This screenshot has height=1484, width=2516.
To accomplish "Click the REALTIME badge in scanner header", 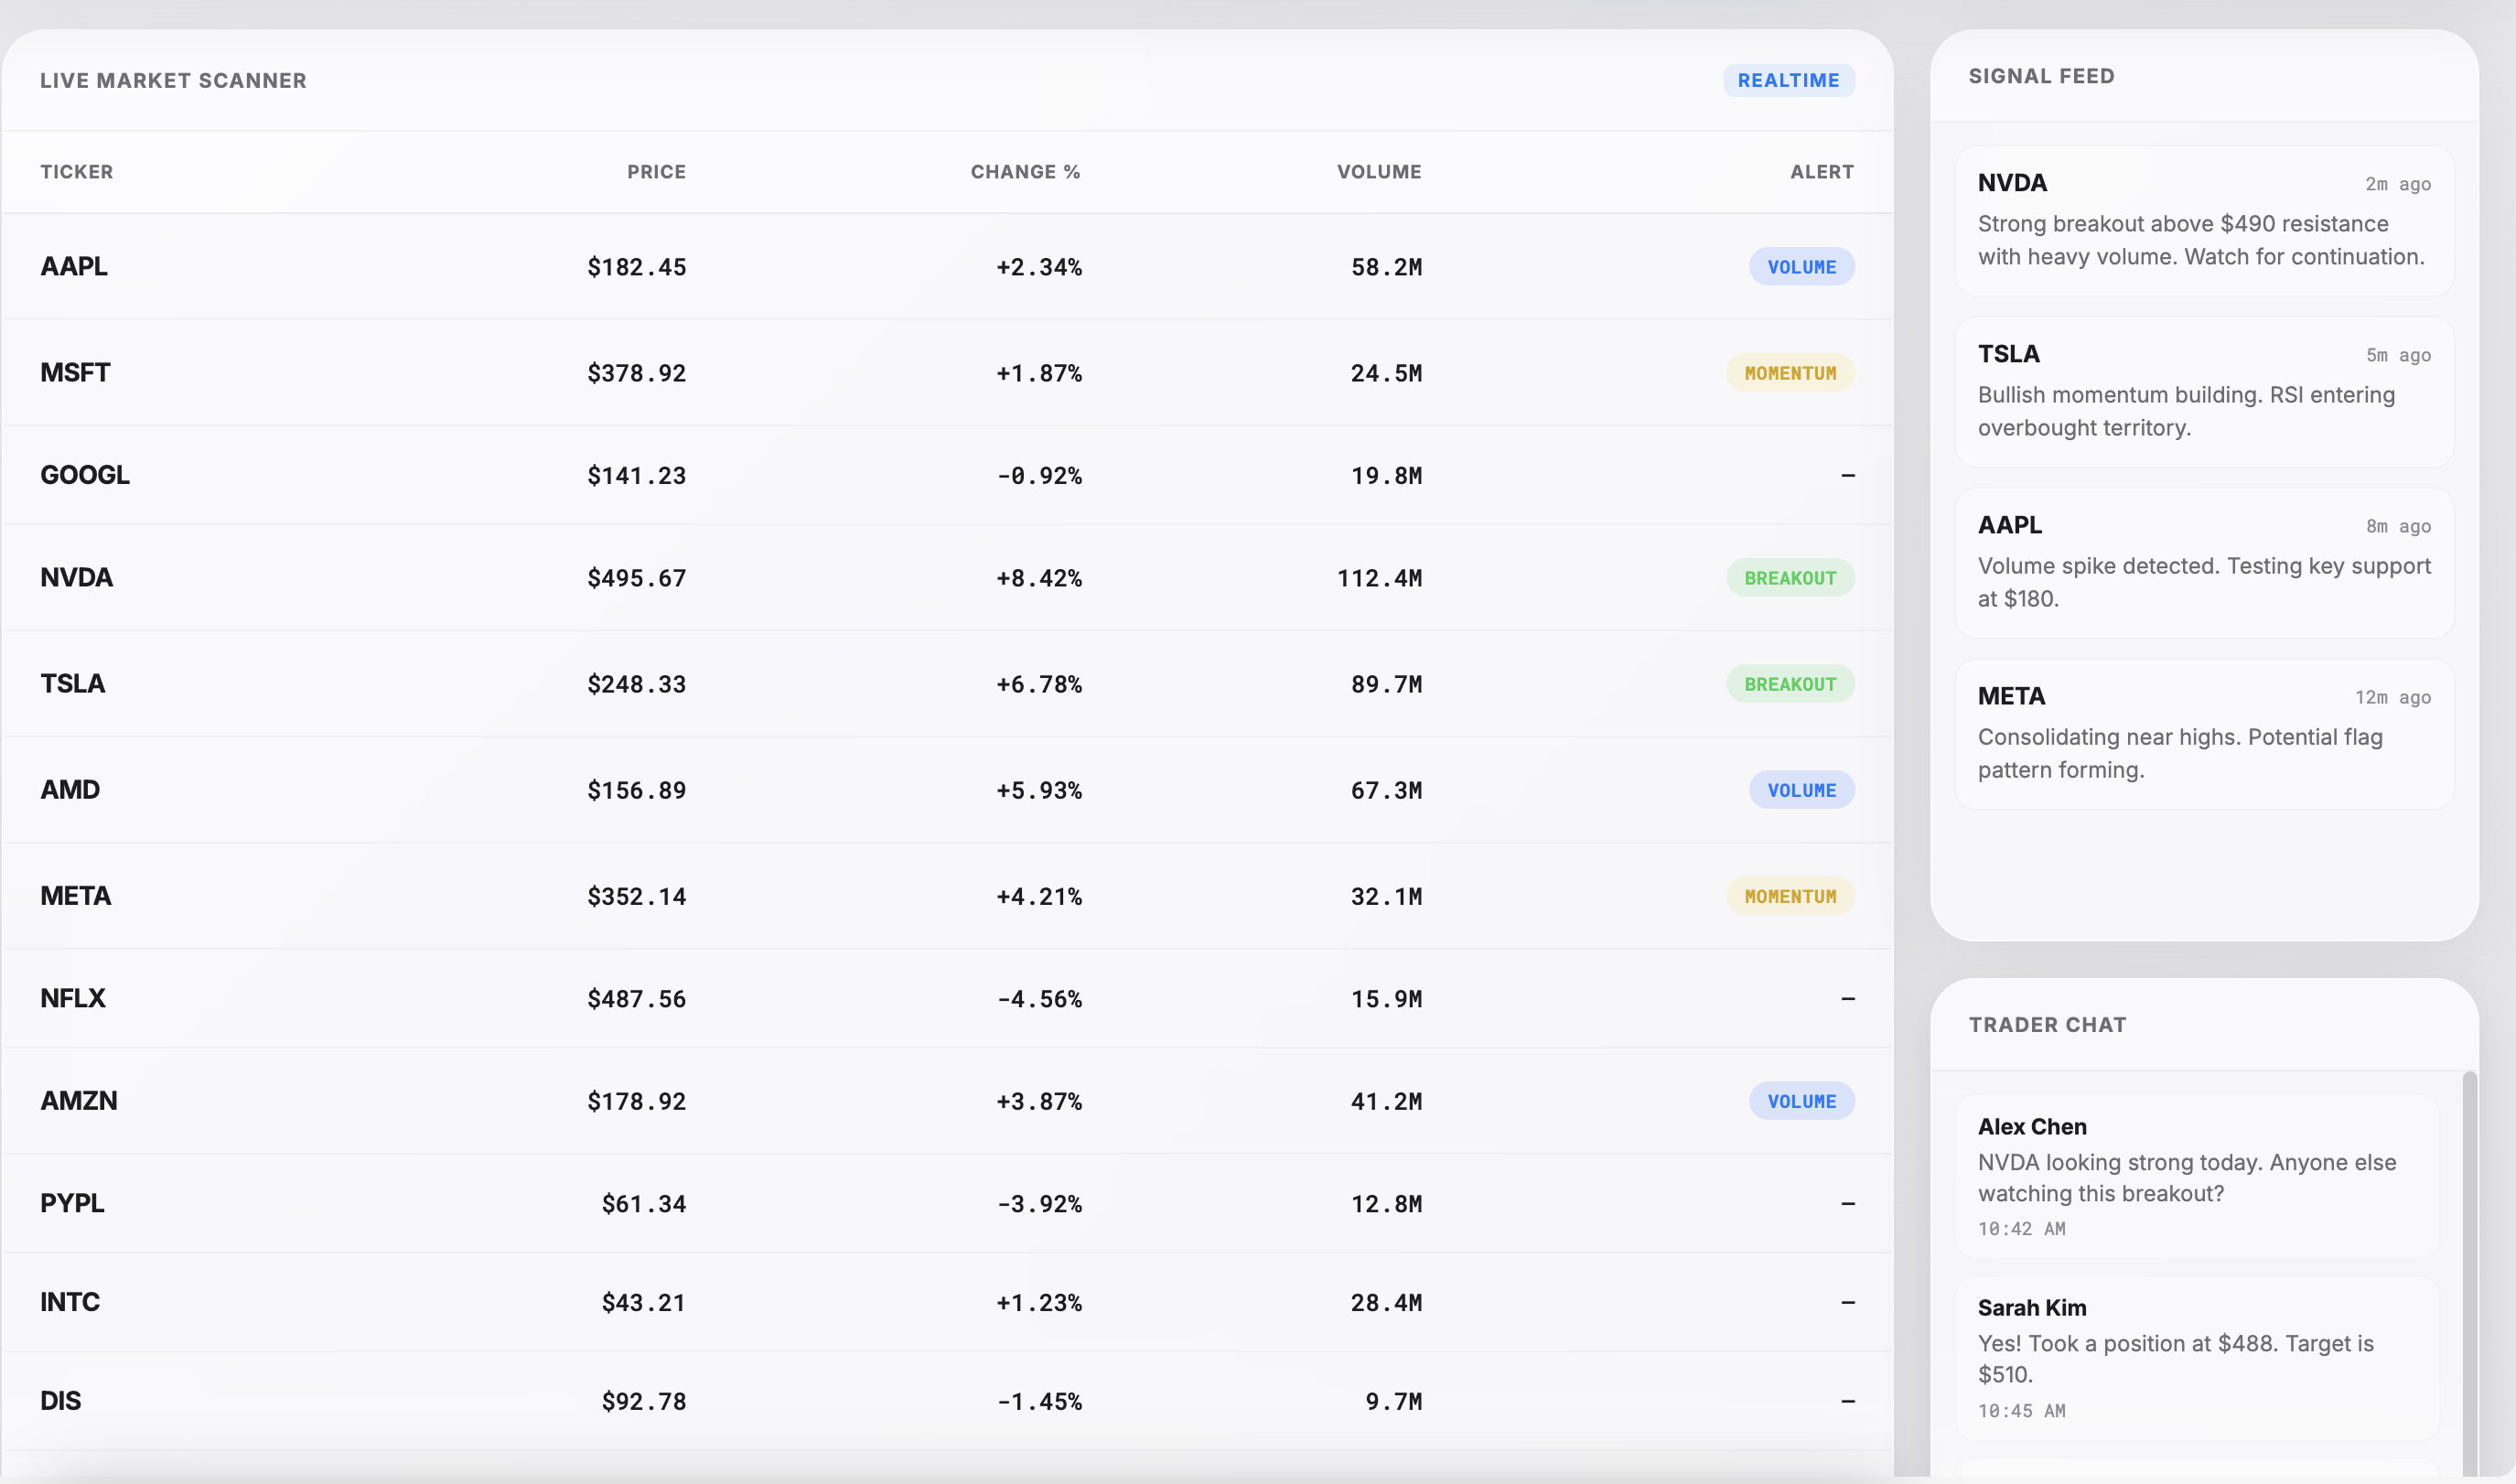I will (1788, 80).
